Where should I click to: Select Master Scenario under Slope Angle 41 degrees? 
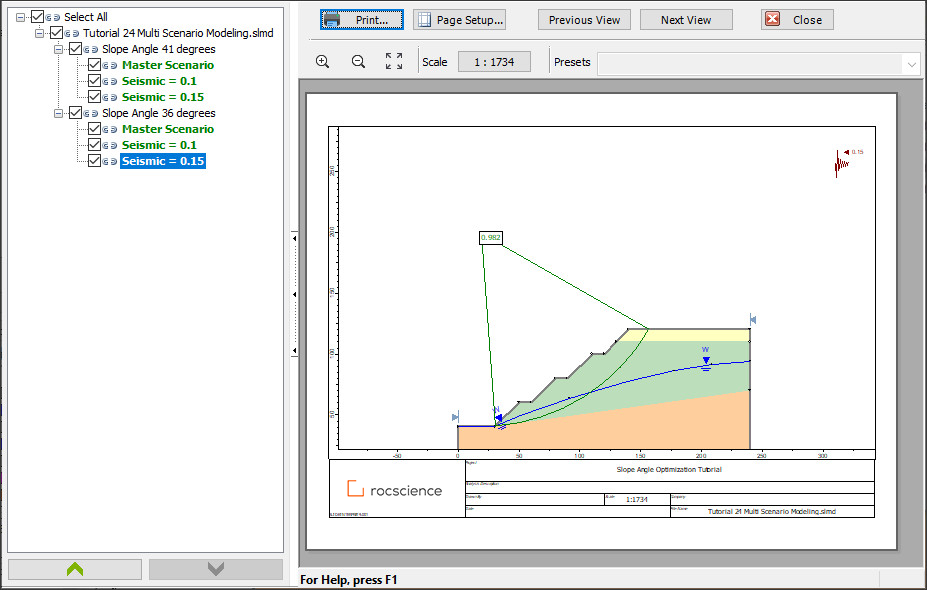(168, 65)
